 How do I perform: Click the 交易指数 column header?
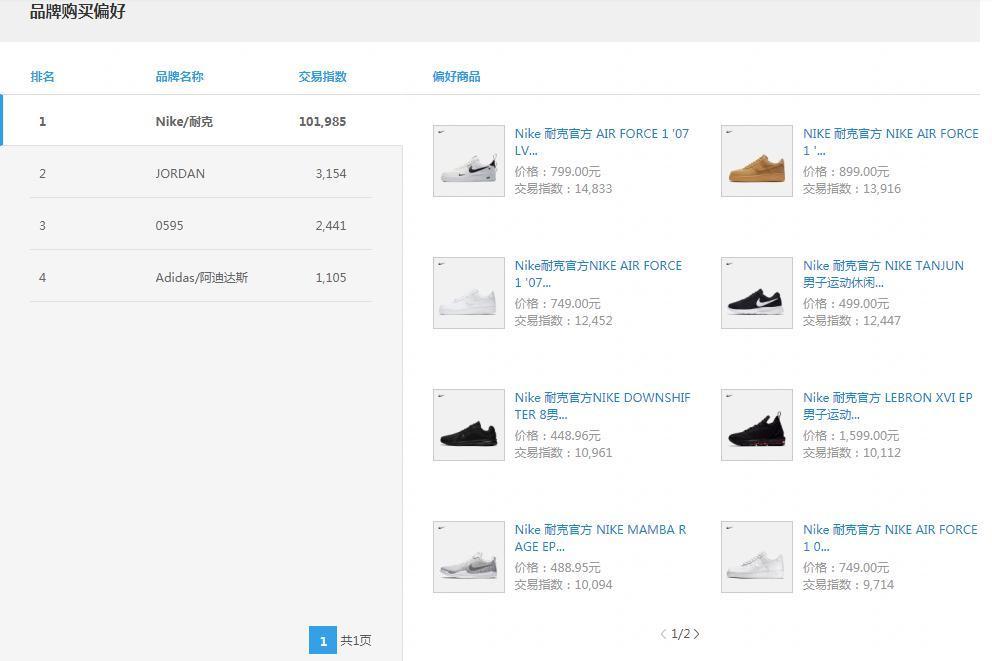pos(322,77)
